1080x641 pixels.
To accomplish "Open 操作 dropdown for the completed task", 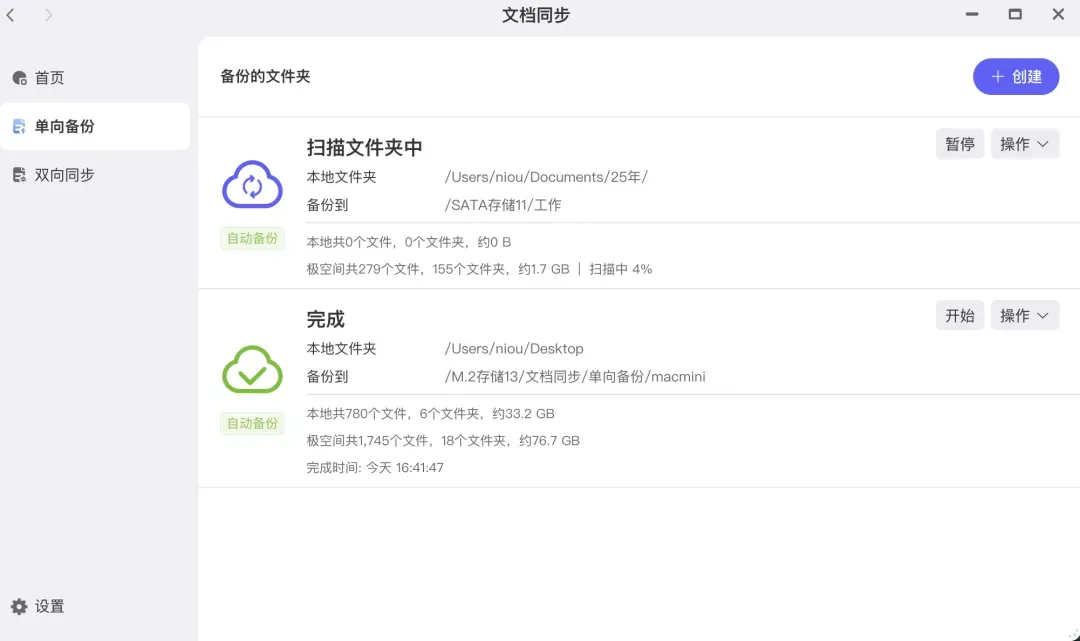I will coord(1024,316).
